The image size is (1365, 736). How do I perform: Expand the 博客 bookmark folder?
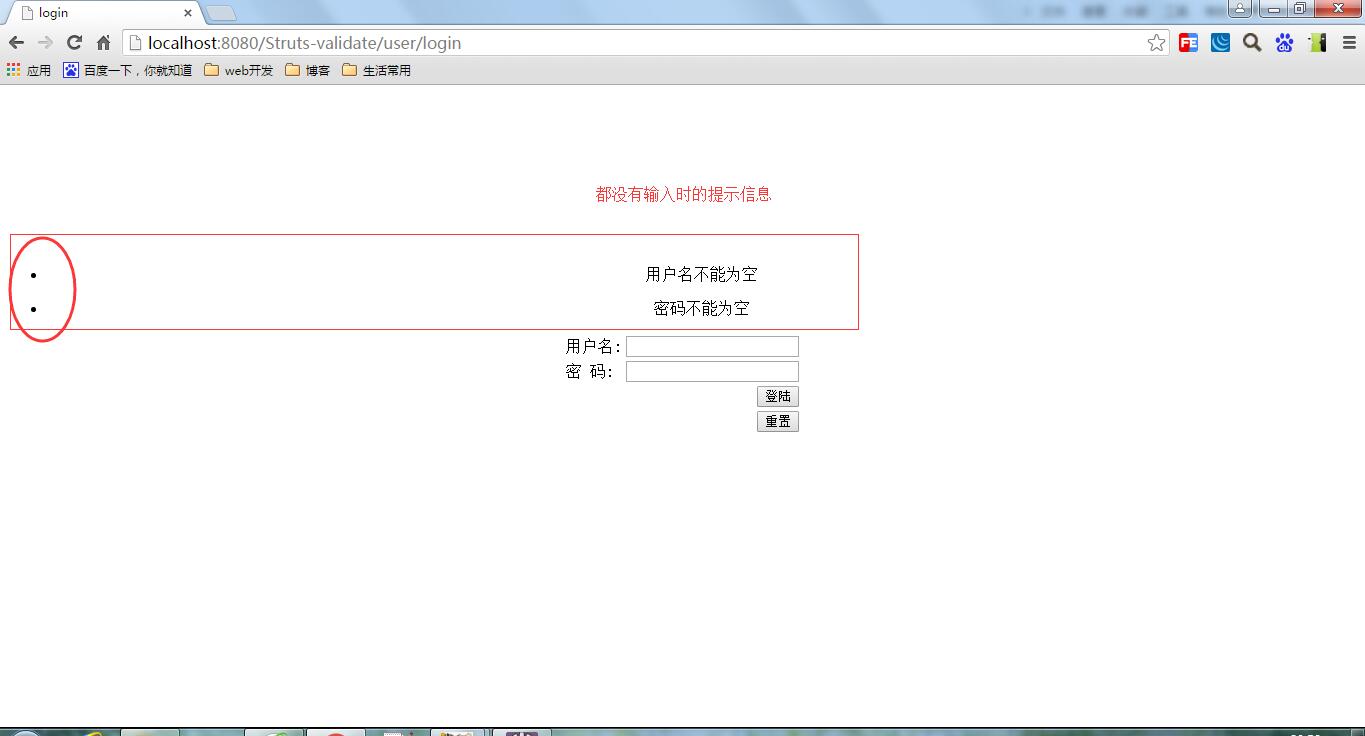tap(308, 70)
